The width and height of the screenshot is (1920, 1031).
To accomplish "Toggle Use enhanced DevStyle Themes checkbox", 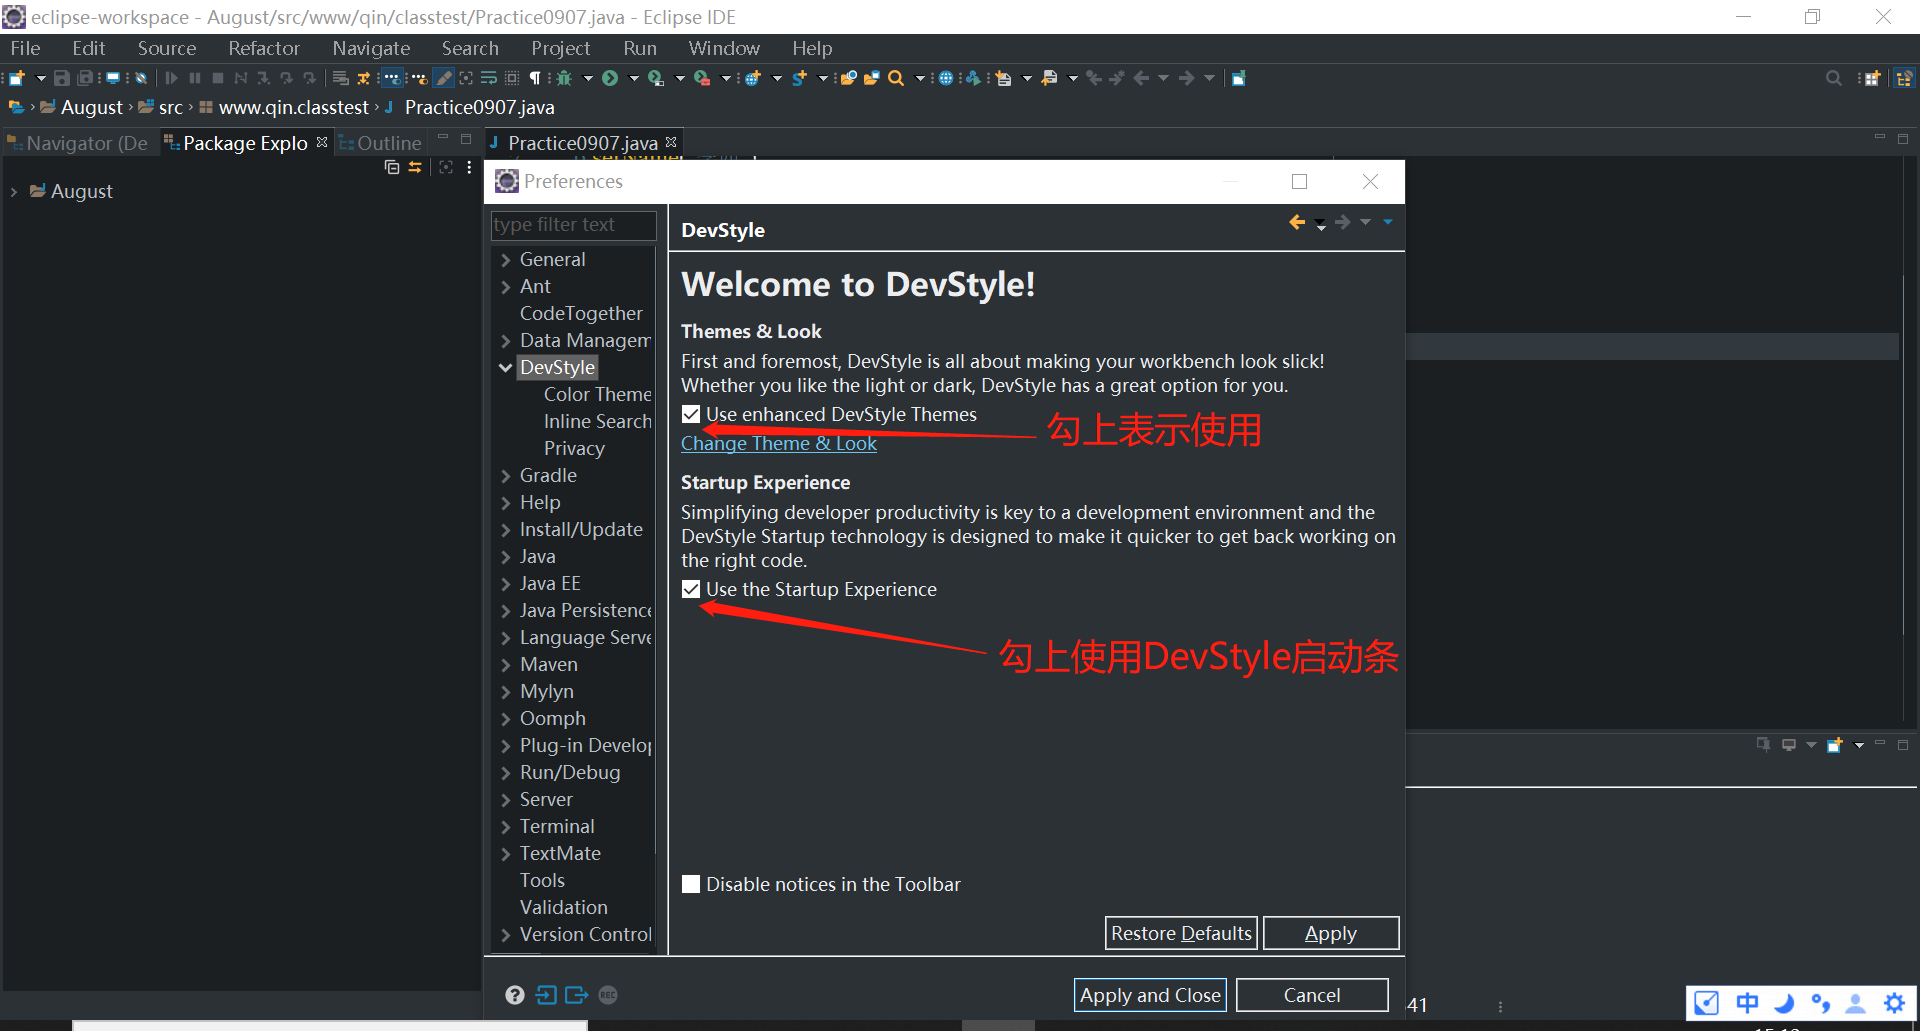I will [x=691, y=414].
